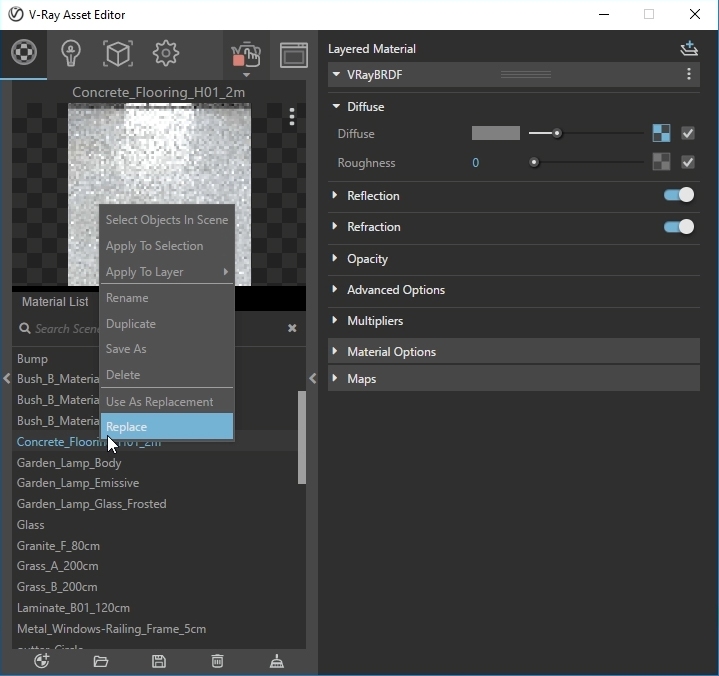This screenshot has height=676, width=719.
Task: Click the render teapot icon
Action: tap(245, 54)
